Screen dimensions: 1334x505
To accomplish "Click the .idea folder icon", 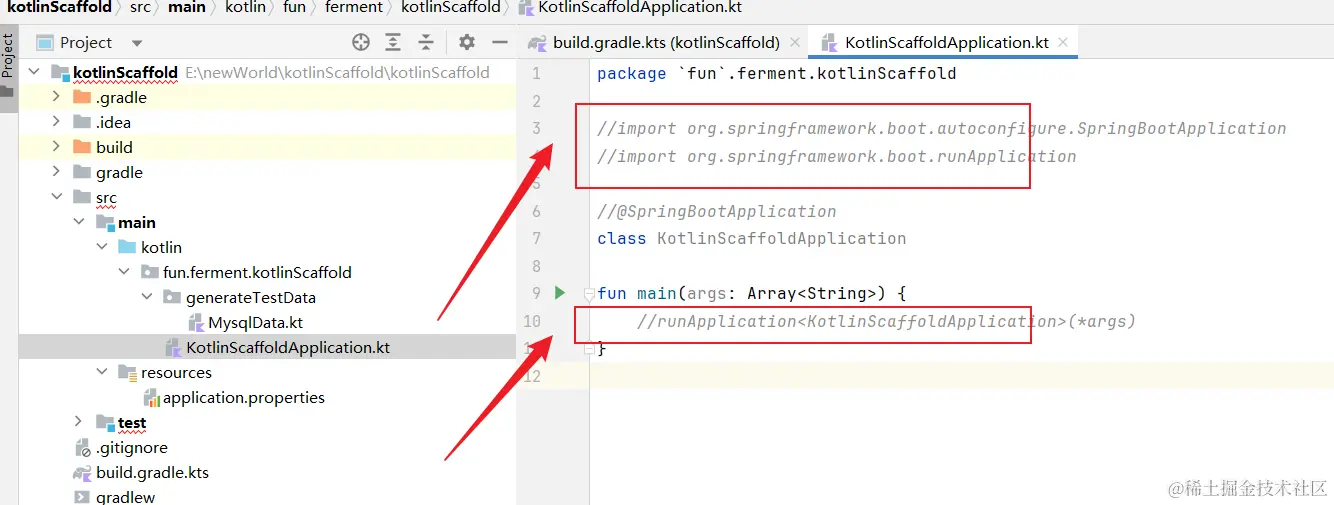I will pyautogui.click(x=82, y=122).
